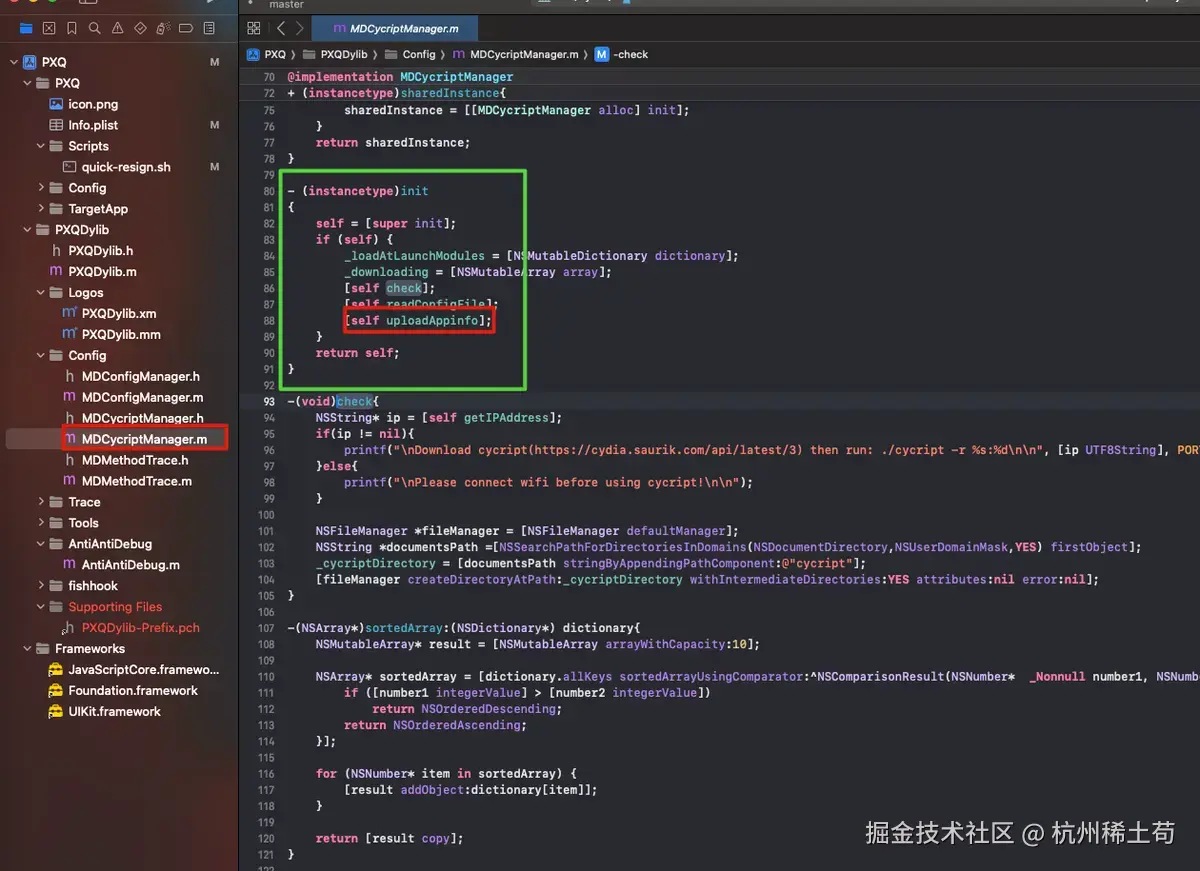
Task: Collapse the Frameworks group
Action: [27, 649]
